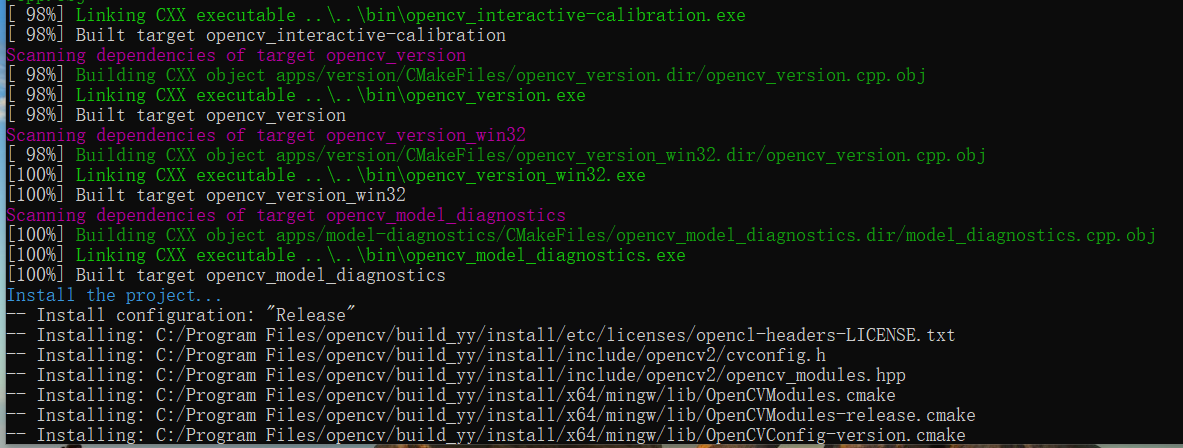Click the Installing OpenCVConfig-version.cmake line
Viewport: 1183px width, 448px height.
(x=486, y=435)
